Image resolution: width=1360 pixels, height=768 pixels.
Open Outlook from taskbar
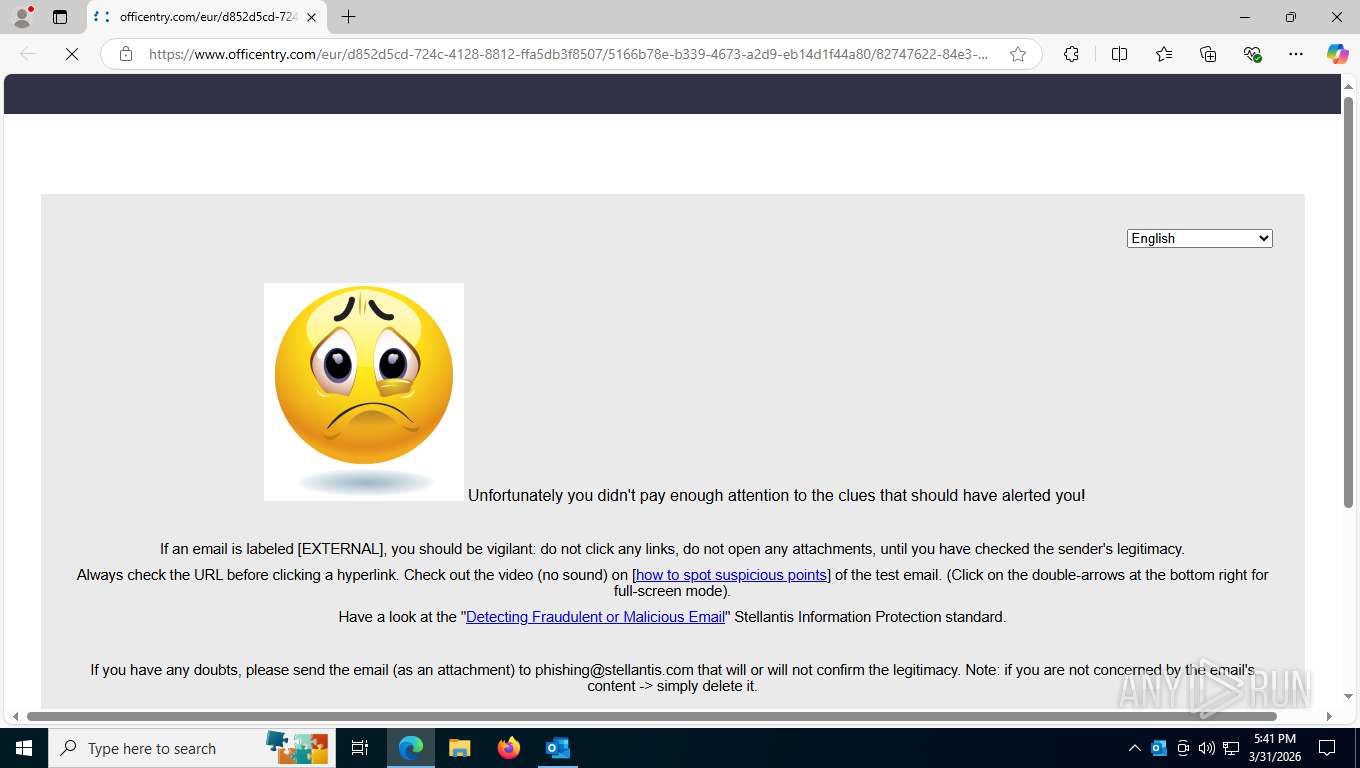tap(557, 748)
